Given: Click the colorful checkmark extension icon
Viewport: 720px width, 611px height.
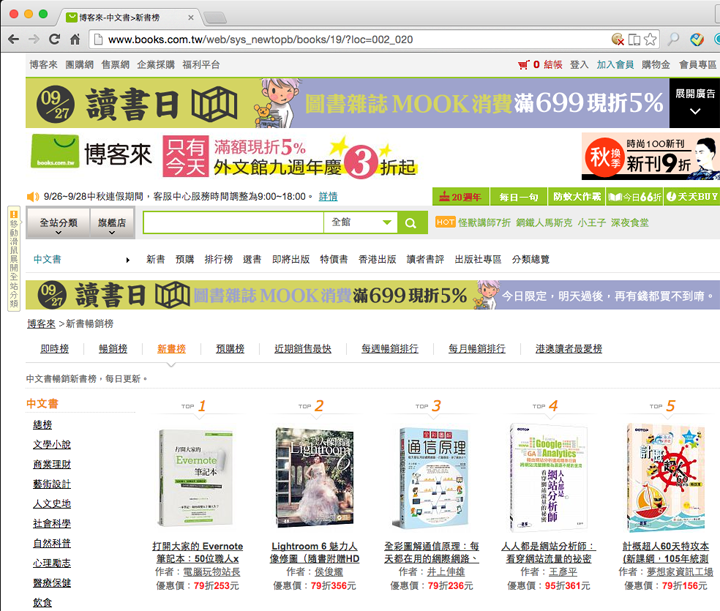Looking at the screenshot, I should tap(697, 39).
